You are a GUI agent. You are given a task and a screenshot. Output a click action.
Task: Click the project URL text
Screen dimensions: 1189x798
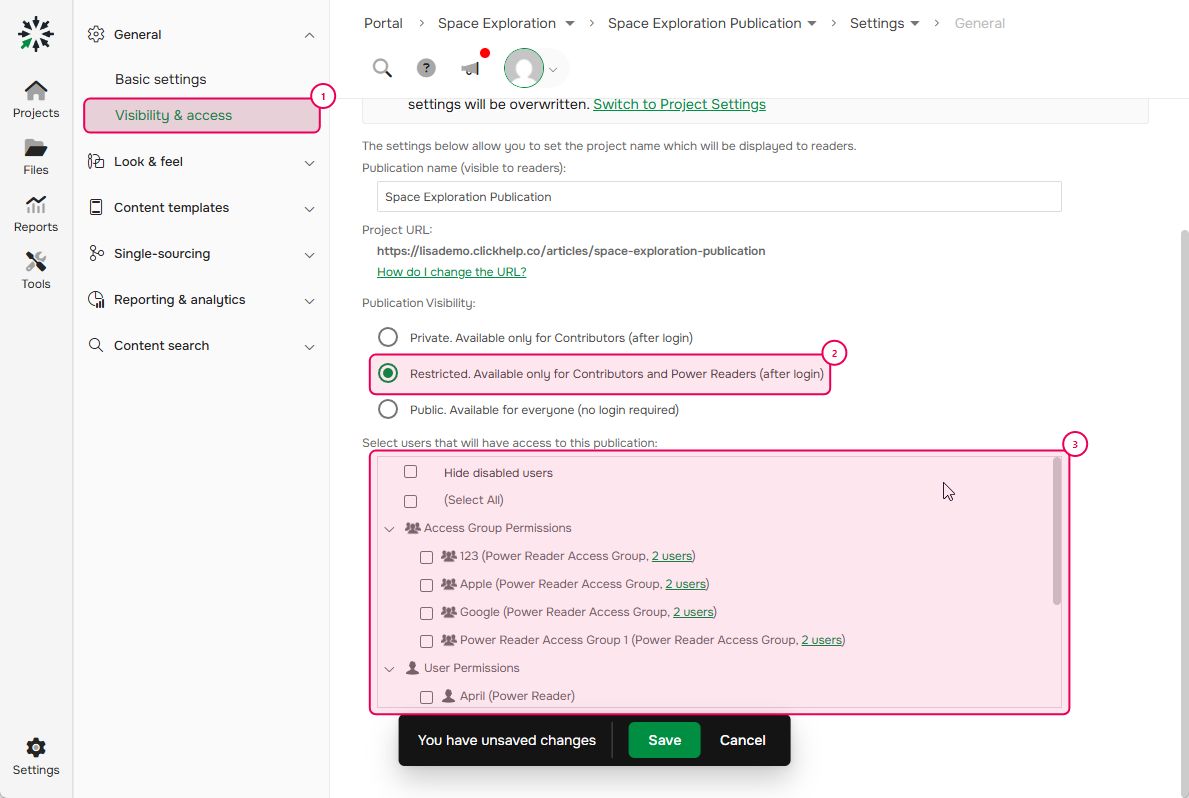pos(571,251)
